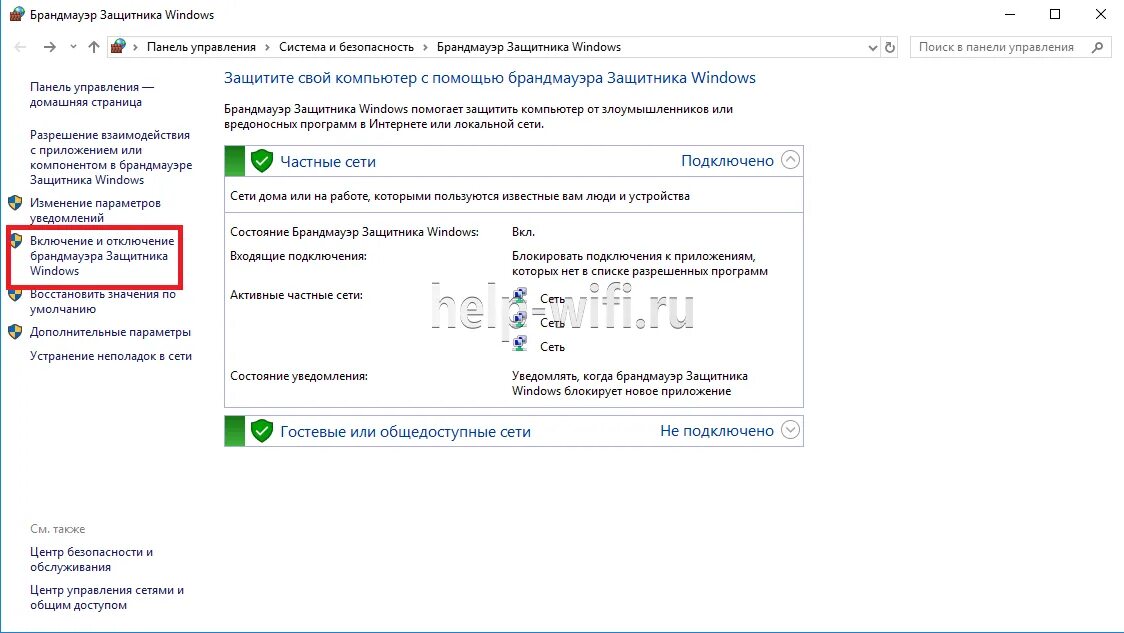
Task: Click the Частные сети header title
Action: [328, 162]
